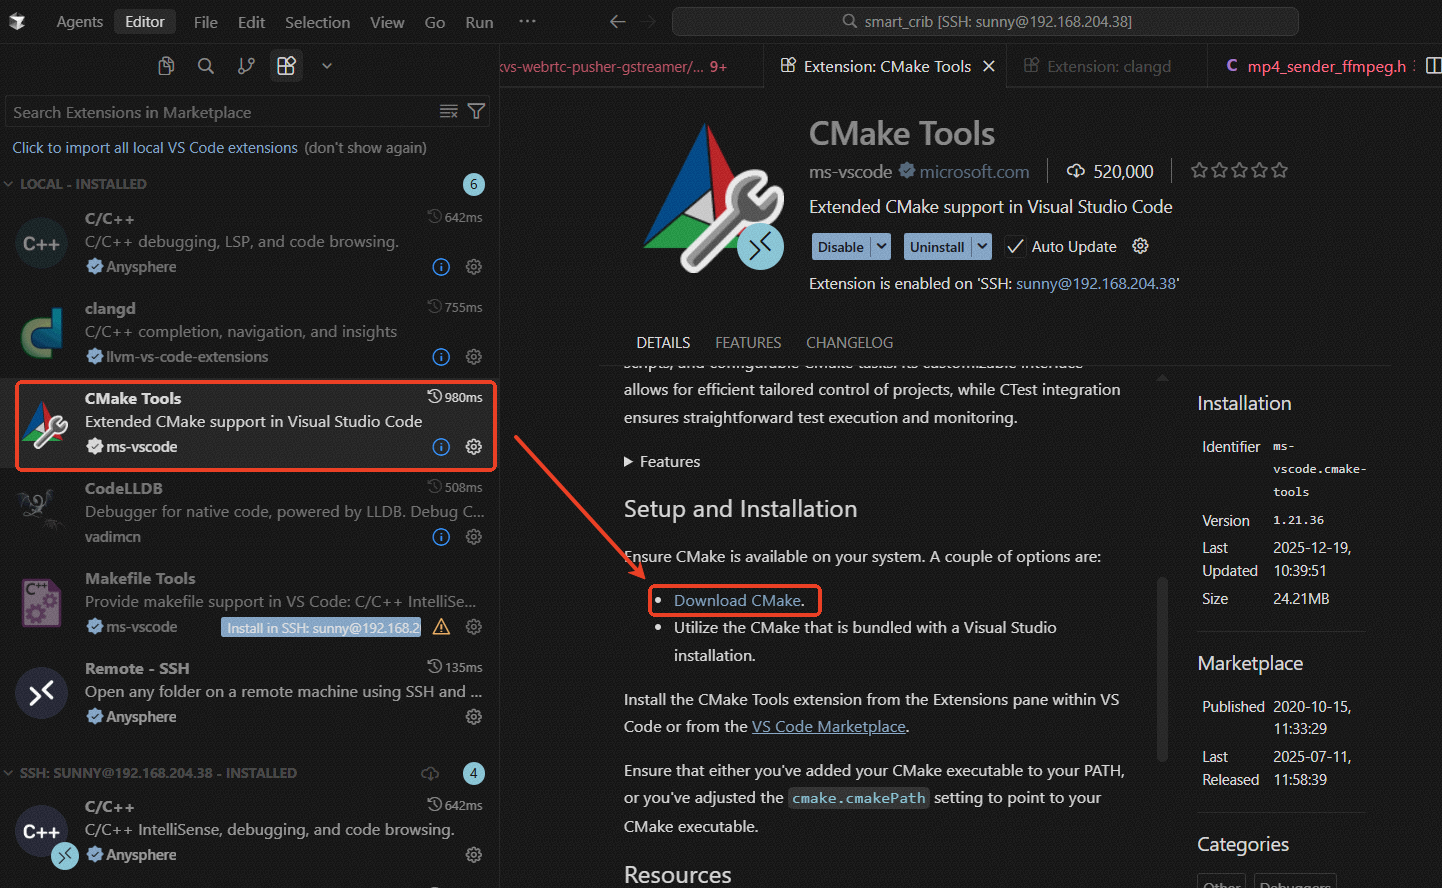Show info icon for CMake Tools list entry

pos(441,447)
